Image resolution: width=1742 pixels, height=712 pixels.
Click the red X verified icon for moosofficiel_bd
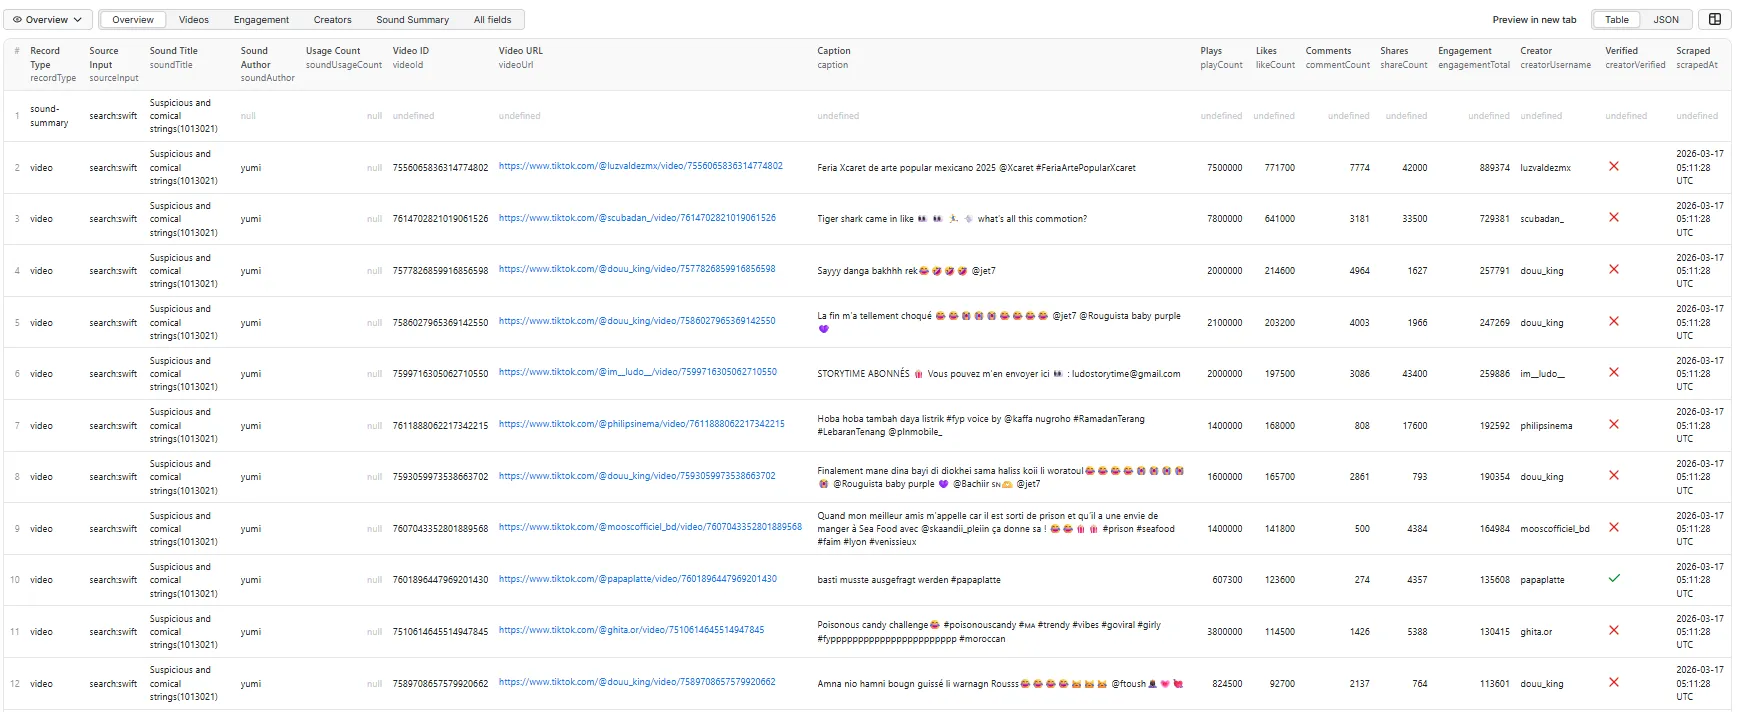coord(1613,528)
